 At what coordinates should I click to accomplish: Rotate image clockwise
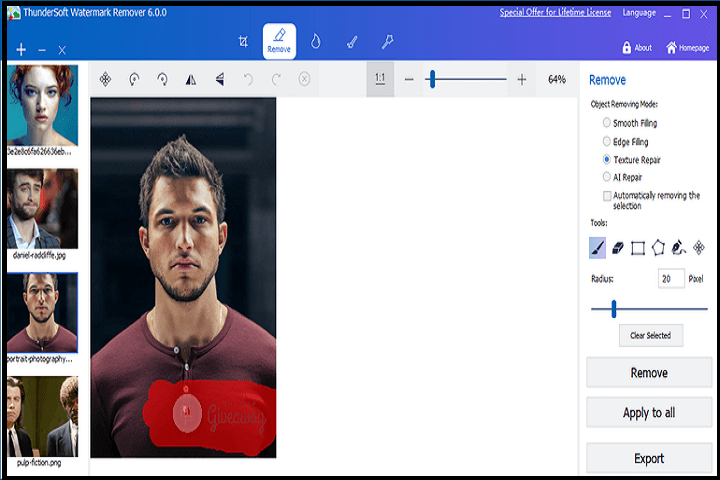[161, 79]
